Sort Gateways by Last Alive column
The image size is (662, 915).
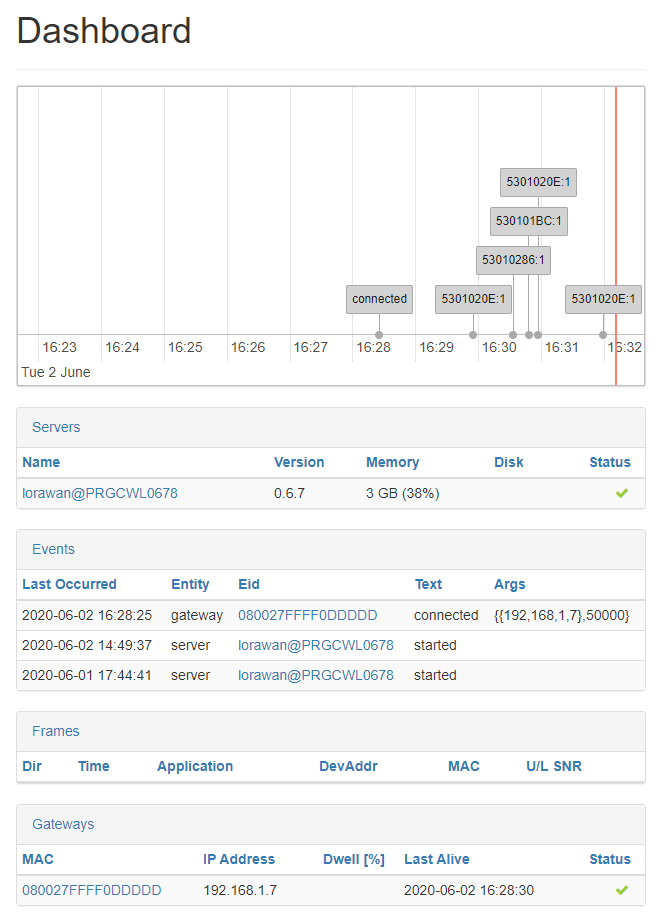[437, 860]
